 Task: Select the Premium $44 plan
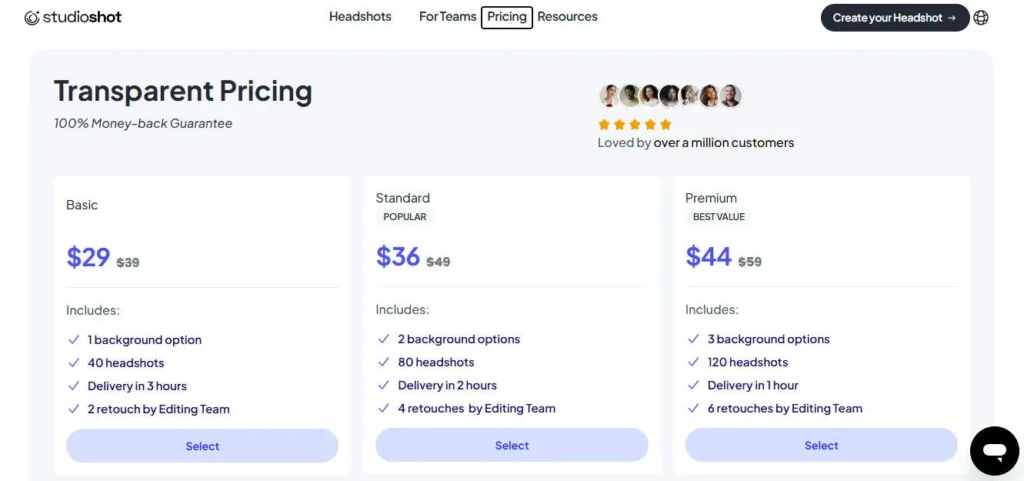click(x=821, y=445)
